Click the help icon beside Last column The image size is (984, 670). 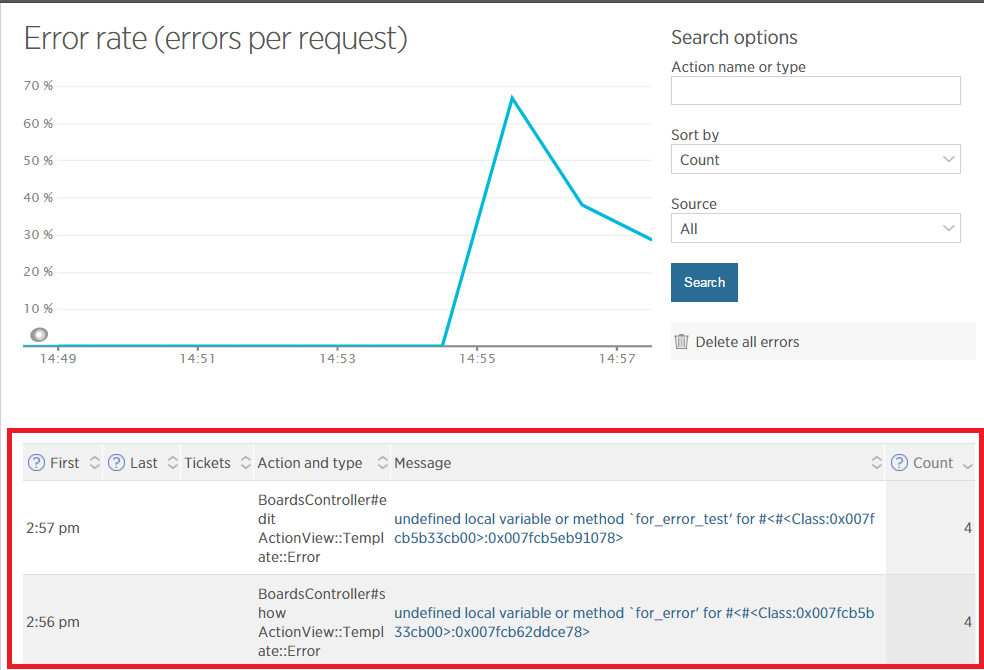tap(116, 463)
